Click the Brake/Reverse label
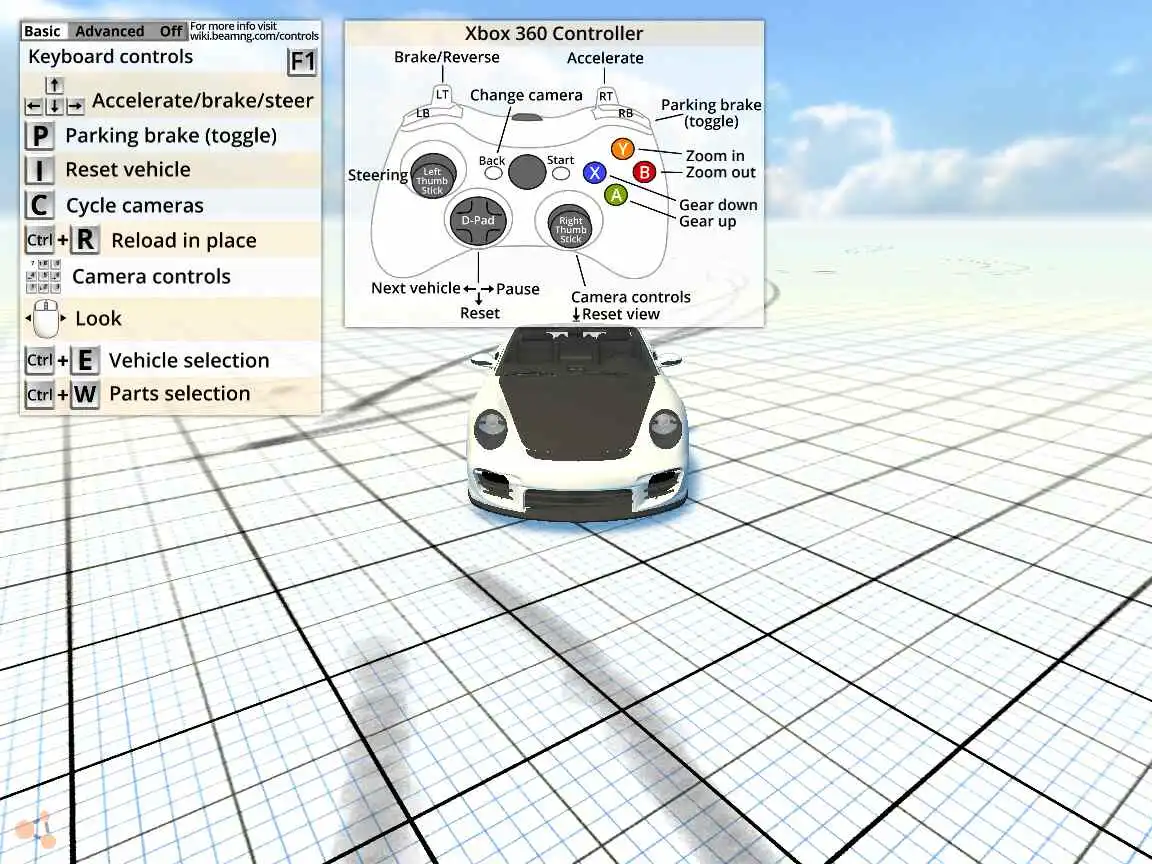Image resolution: width=1152 pixels, height=864 pixels. click(447, 57)
